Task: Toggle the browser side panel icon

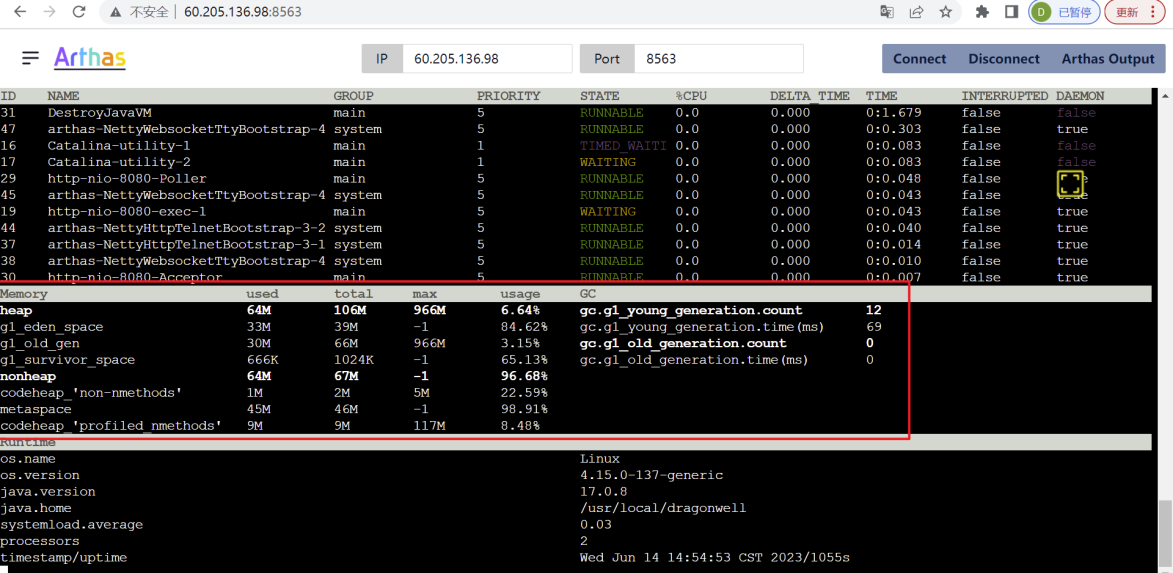Action: coord(1011,12)
